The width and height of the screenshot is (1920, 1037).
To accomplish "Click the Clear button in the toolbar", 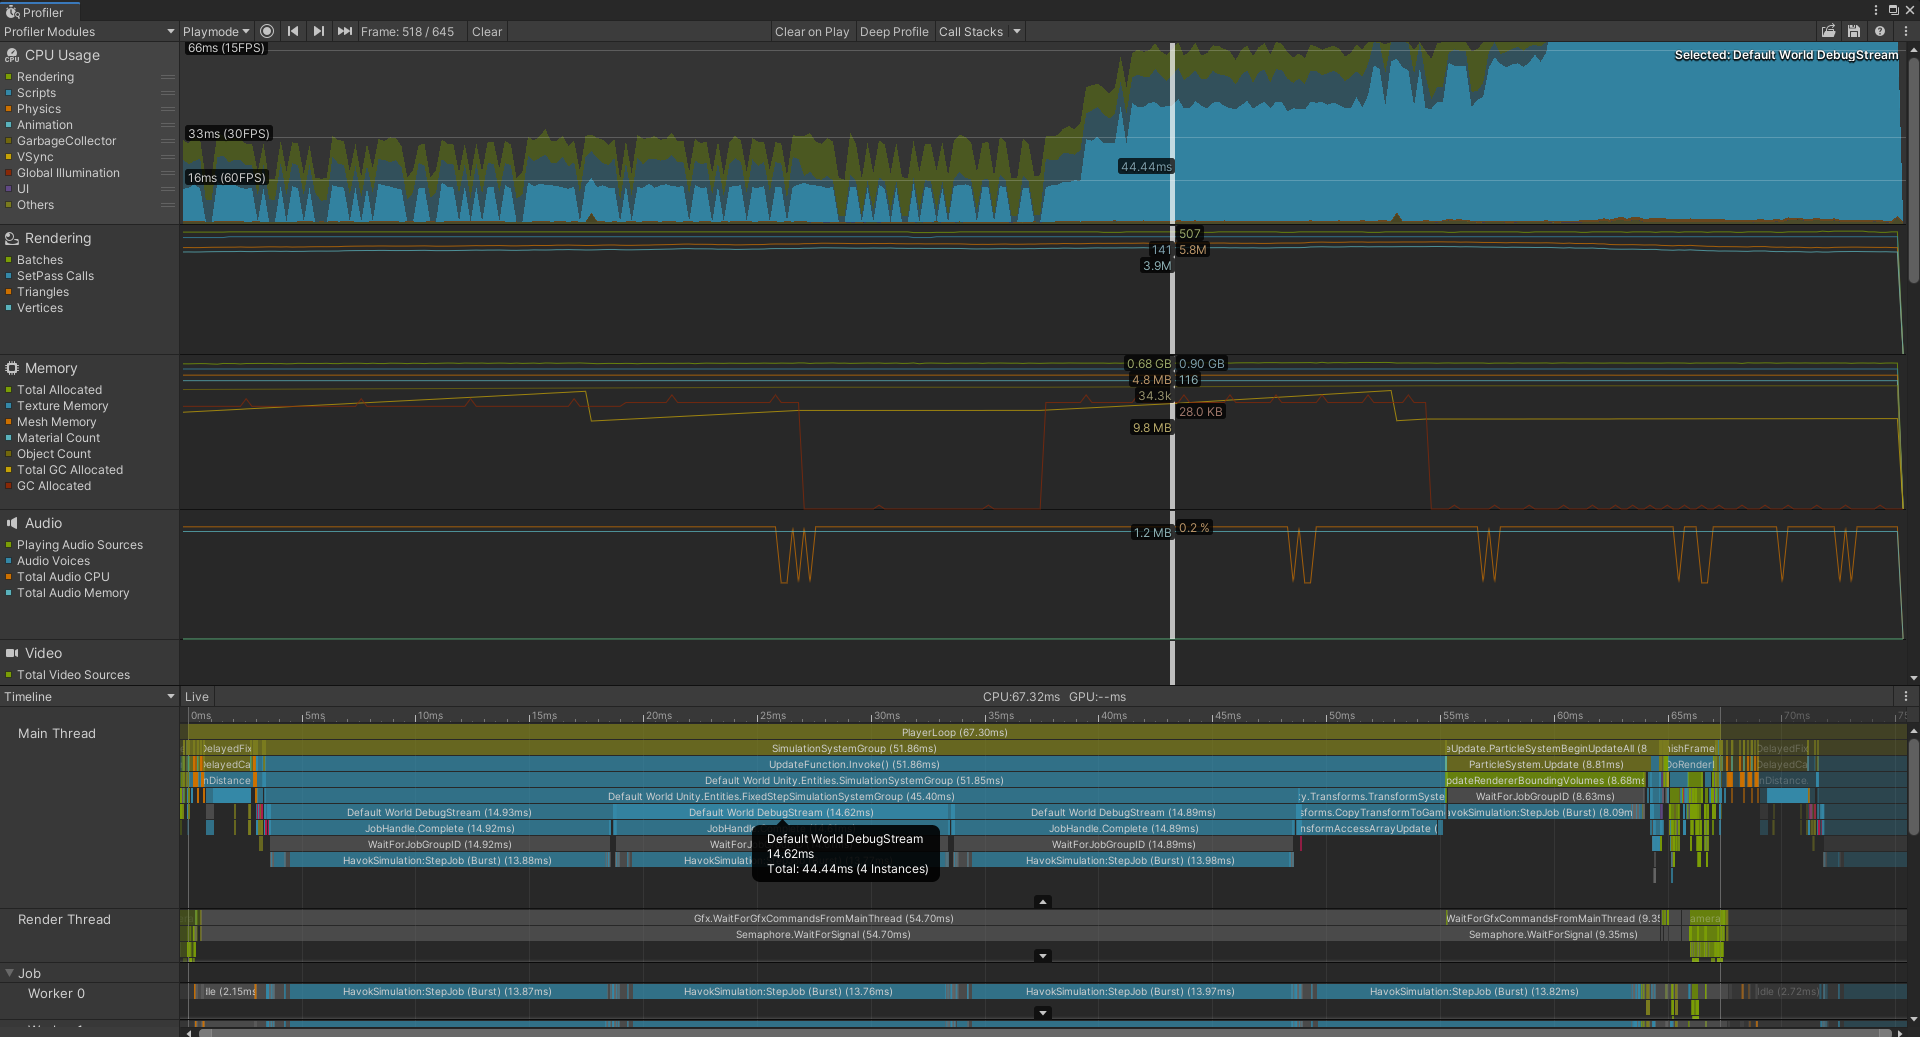I will point(487,31).
